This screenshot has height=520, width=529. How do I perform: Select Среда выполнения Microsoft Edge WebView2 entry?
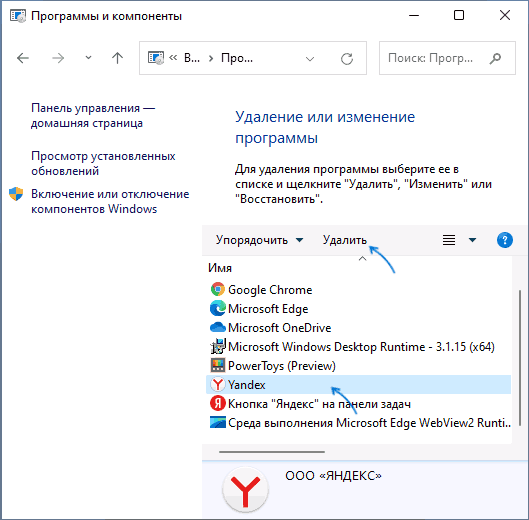click(x=369, y=422)
